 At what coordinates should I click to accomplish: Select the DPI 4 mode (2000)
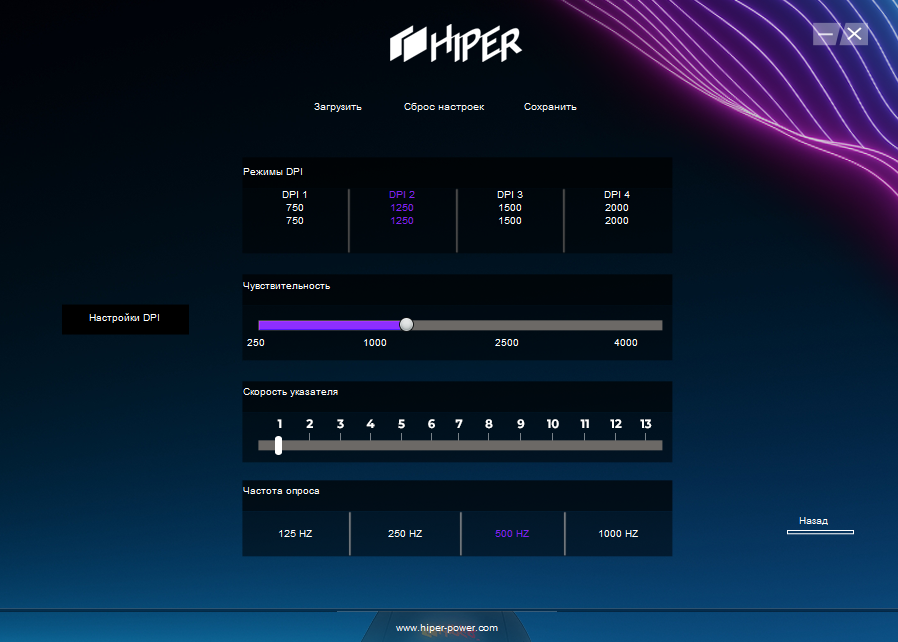(617, 207)
